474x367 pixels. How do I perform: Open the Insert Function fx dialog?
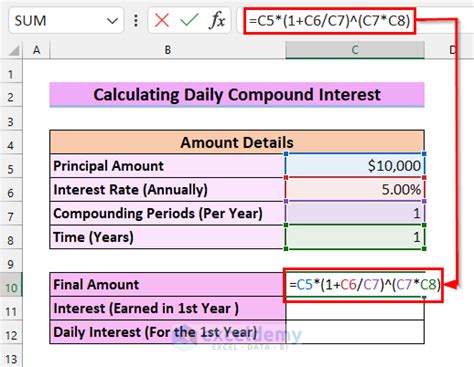coord(217,21)
